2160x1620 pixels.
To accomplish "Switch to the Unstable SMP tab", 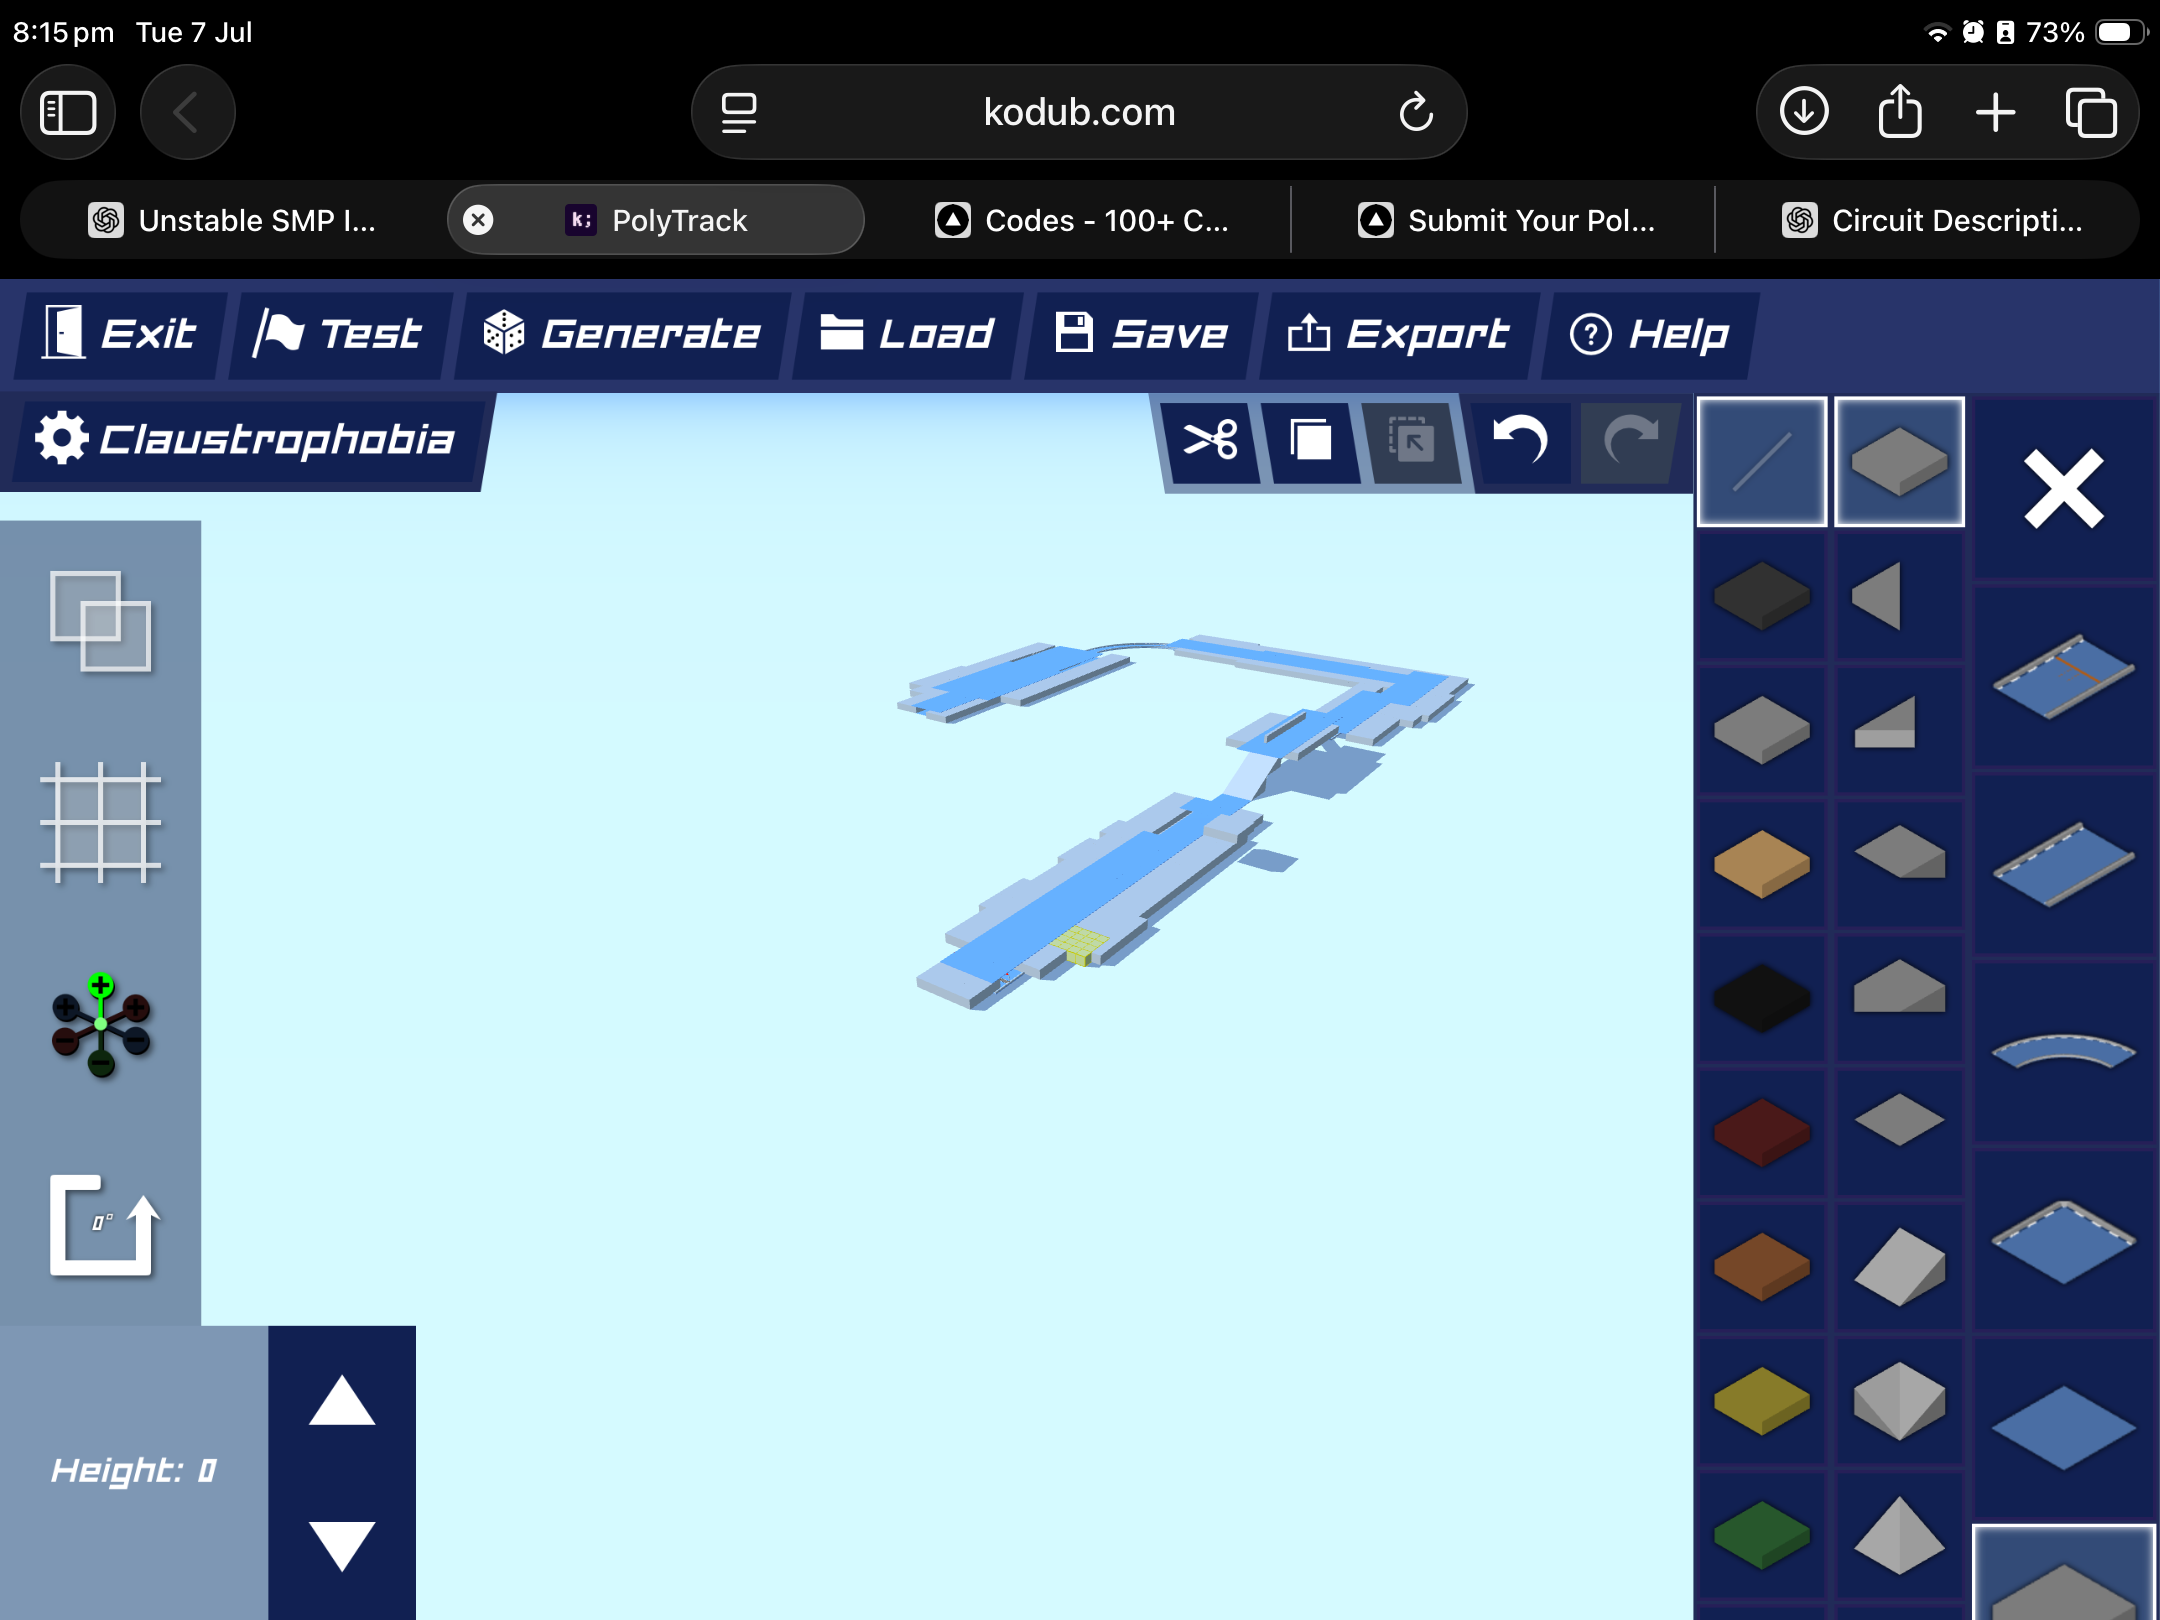I will (232, 220).
